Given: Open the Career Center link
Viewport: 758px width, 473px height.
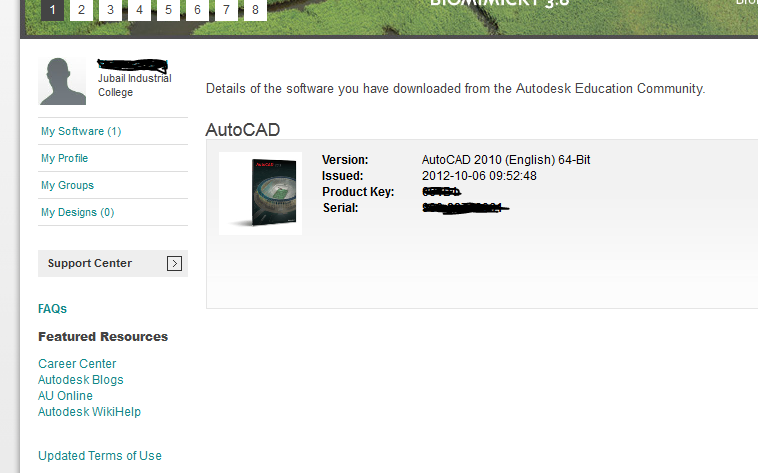Looking at the screenshot, I should coord(77,364).
